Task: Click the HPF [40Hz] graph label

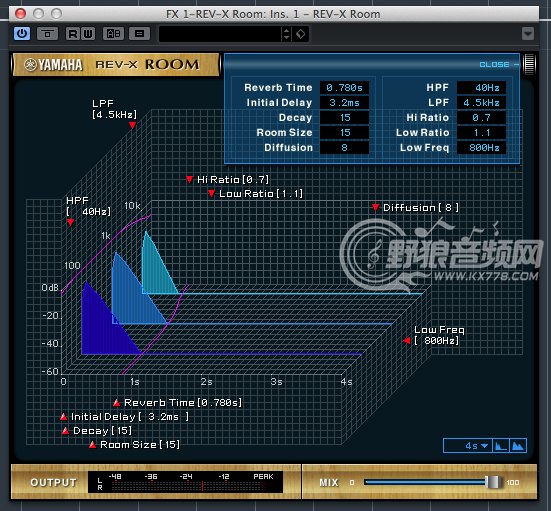Action: [88, 206]
